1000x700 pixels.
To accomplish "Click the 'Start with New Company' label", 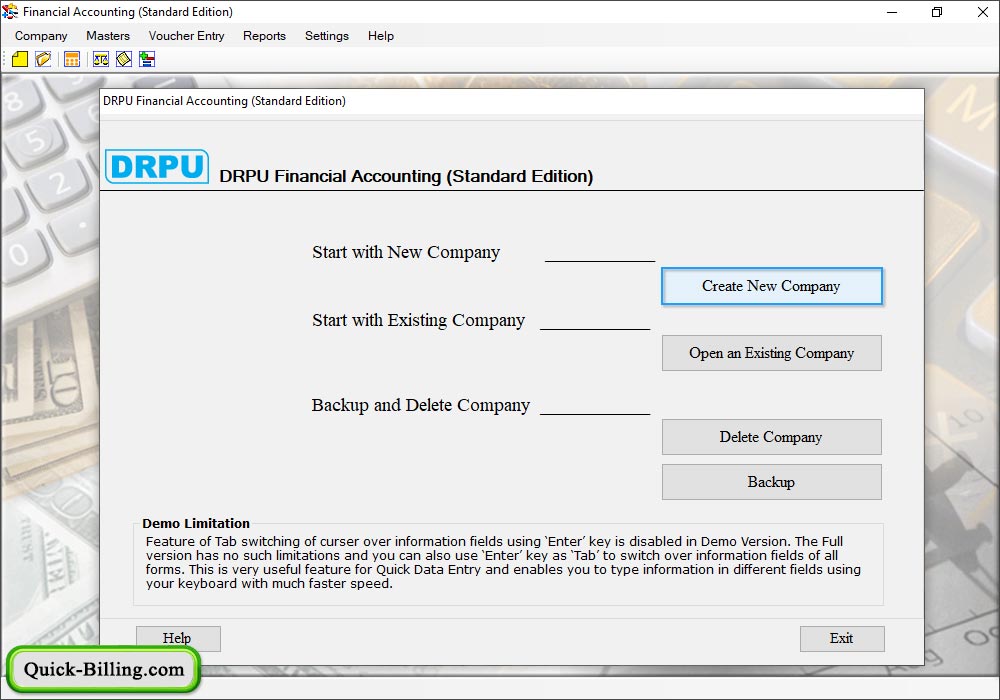I will (406, 252).
